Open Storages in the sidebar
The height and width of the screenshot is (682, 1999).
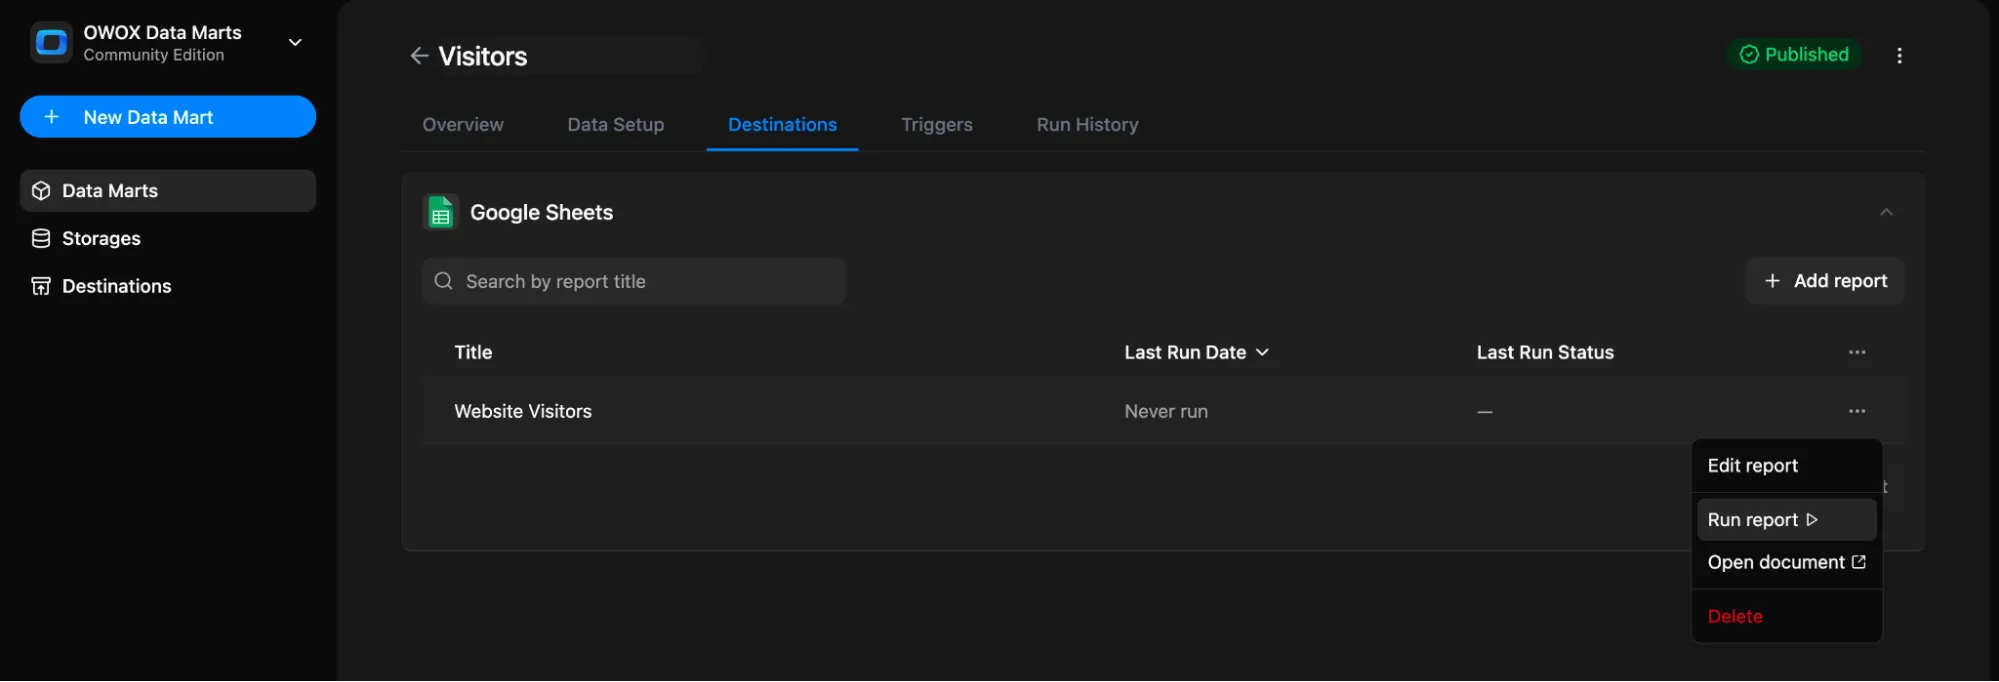[x=101, y=238]
